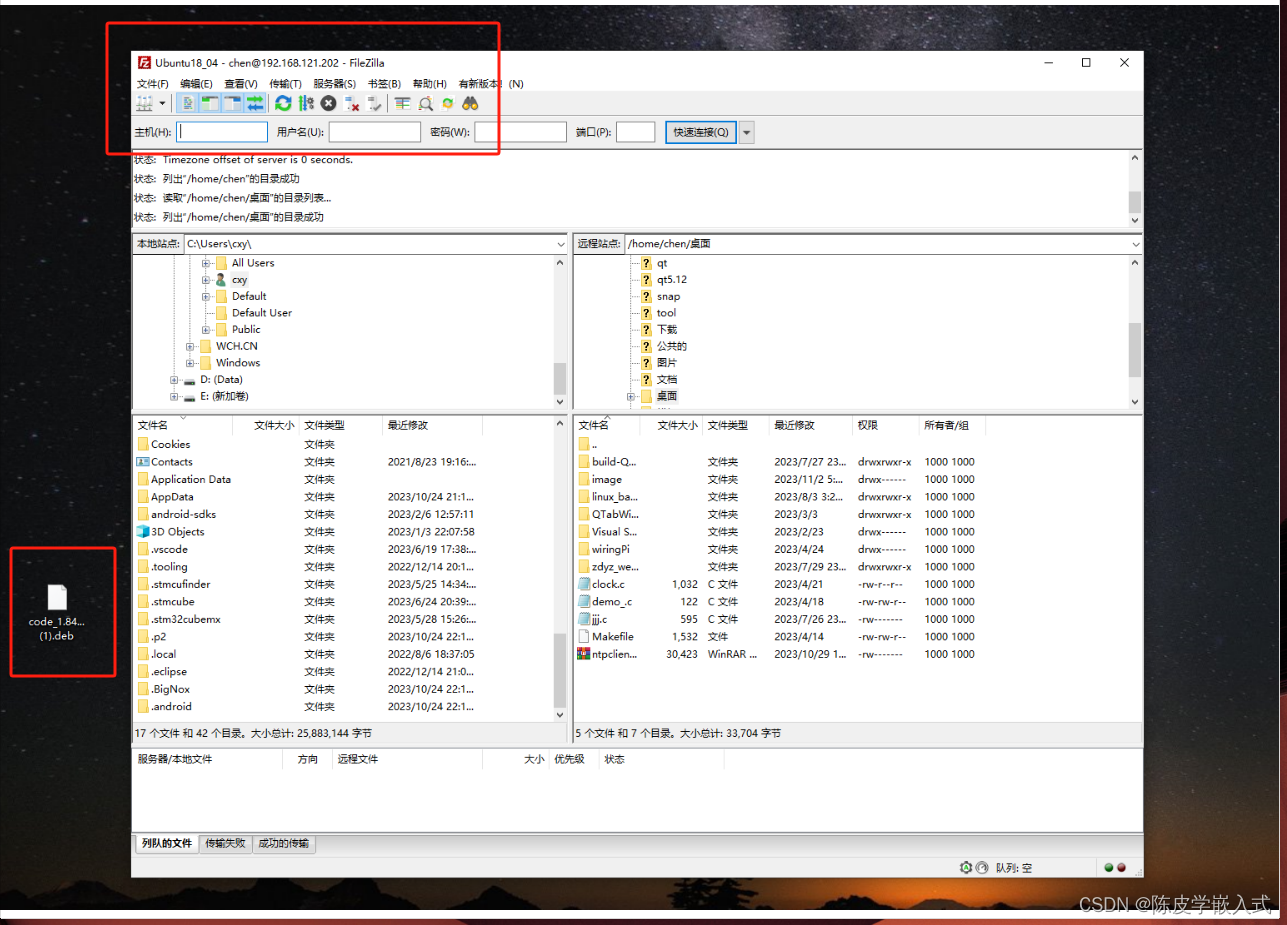
Task: Focus the 用户名(U) username field
Action: [x=375, y=132]
